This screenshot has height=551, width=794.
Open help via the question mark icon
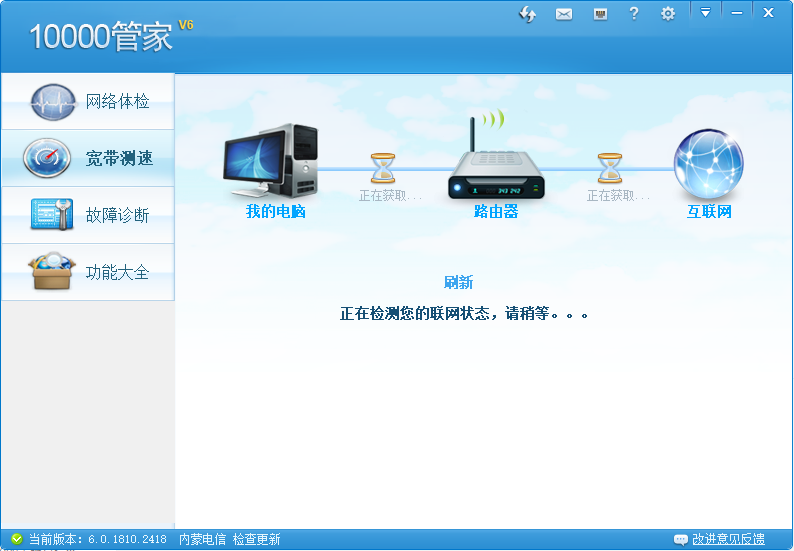[633, 13]
